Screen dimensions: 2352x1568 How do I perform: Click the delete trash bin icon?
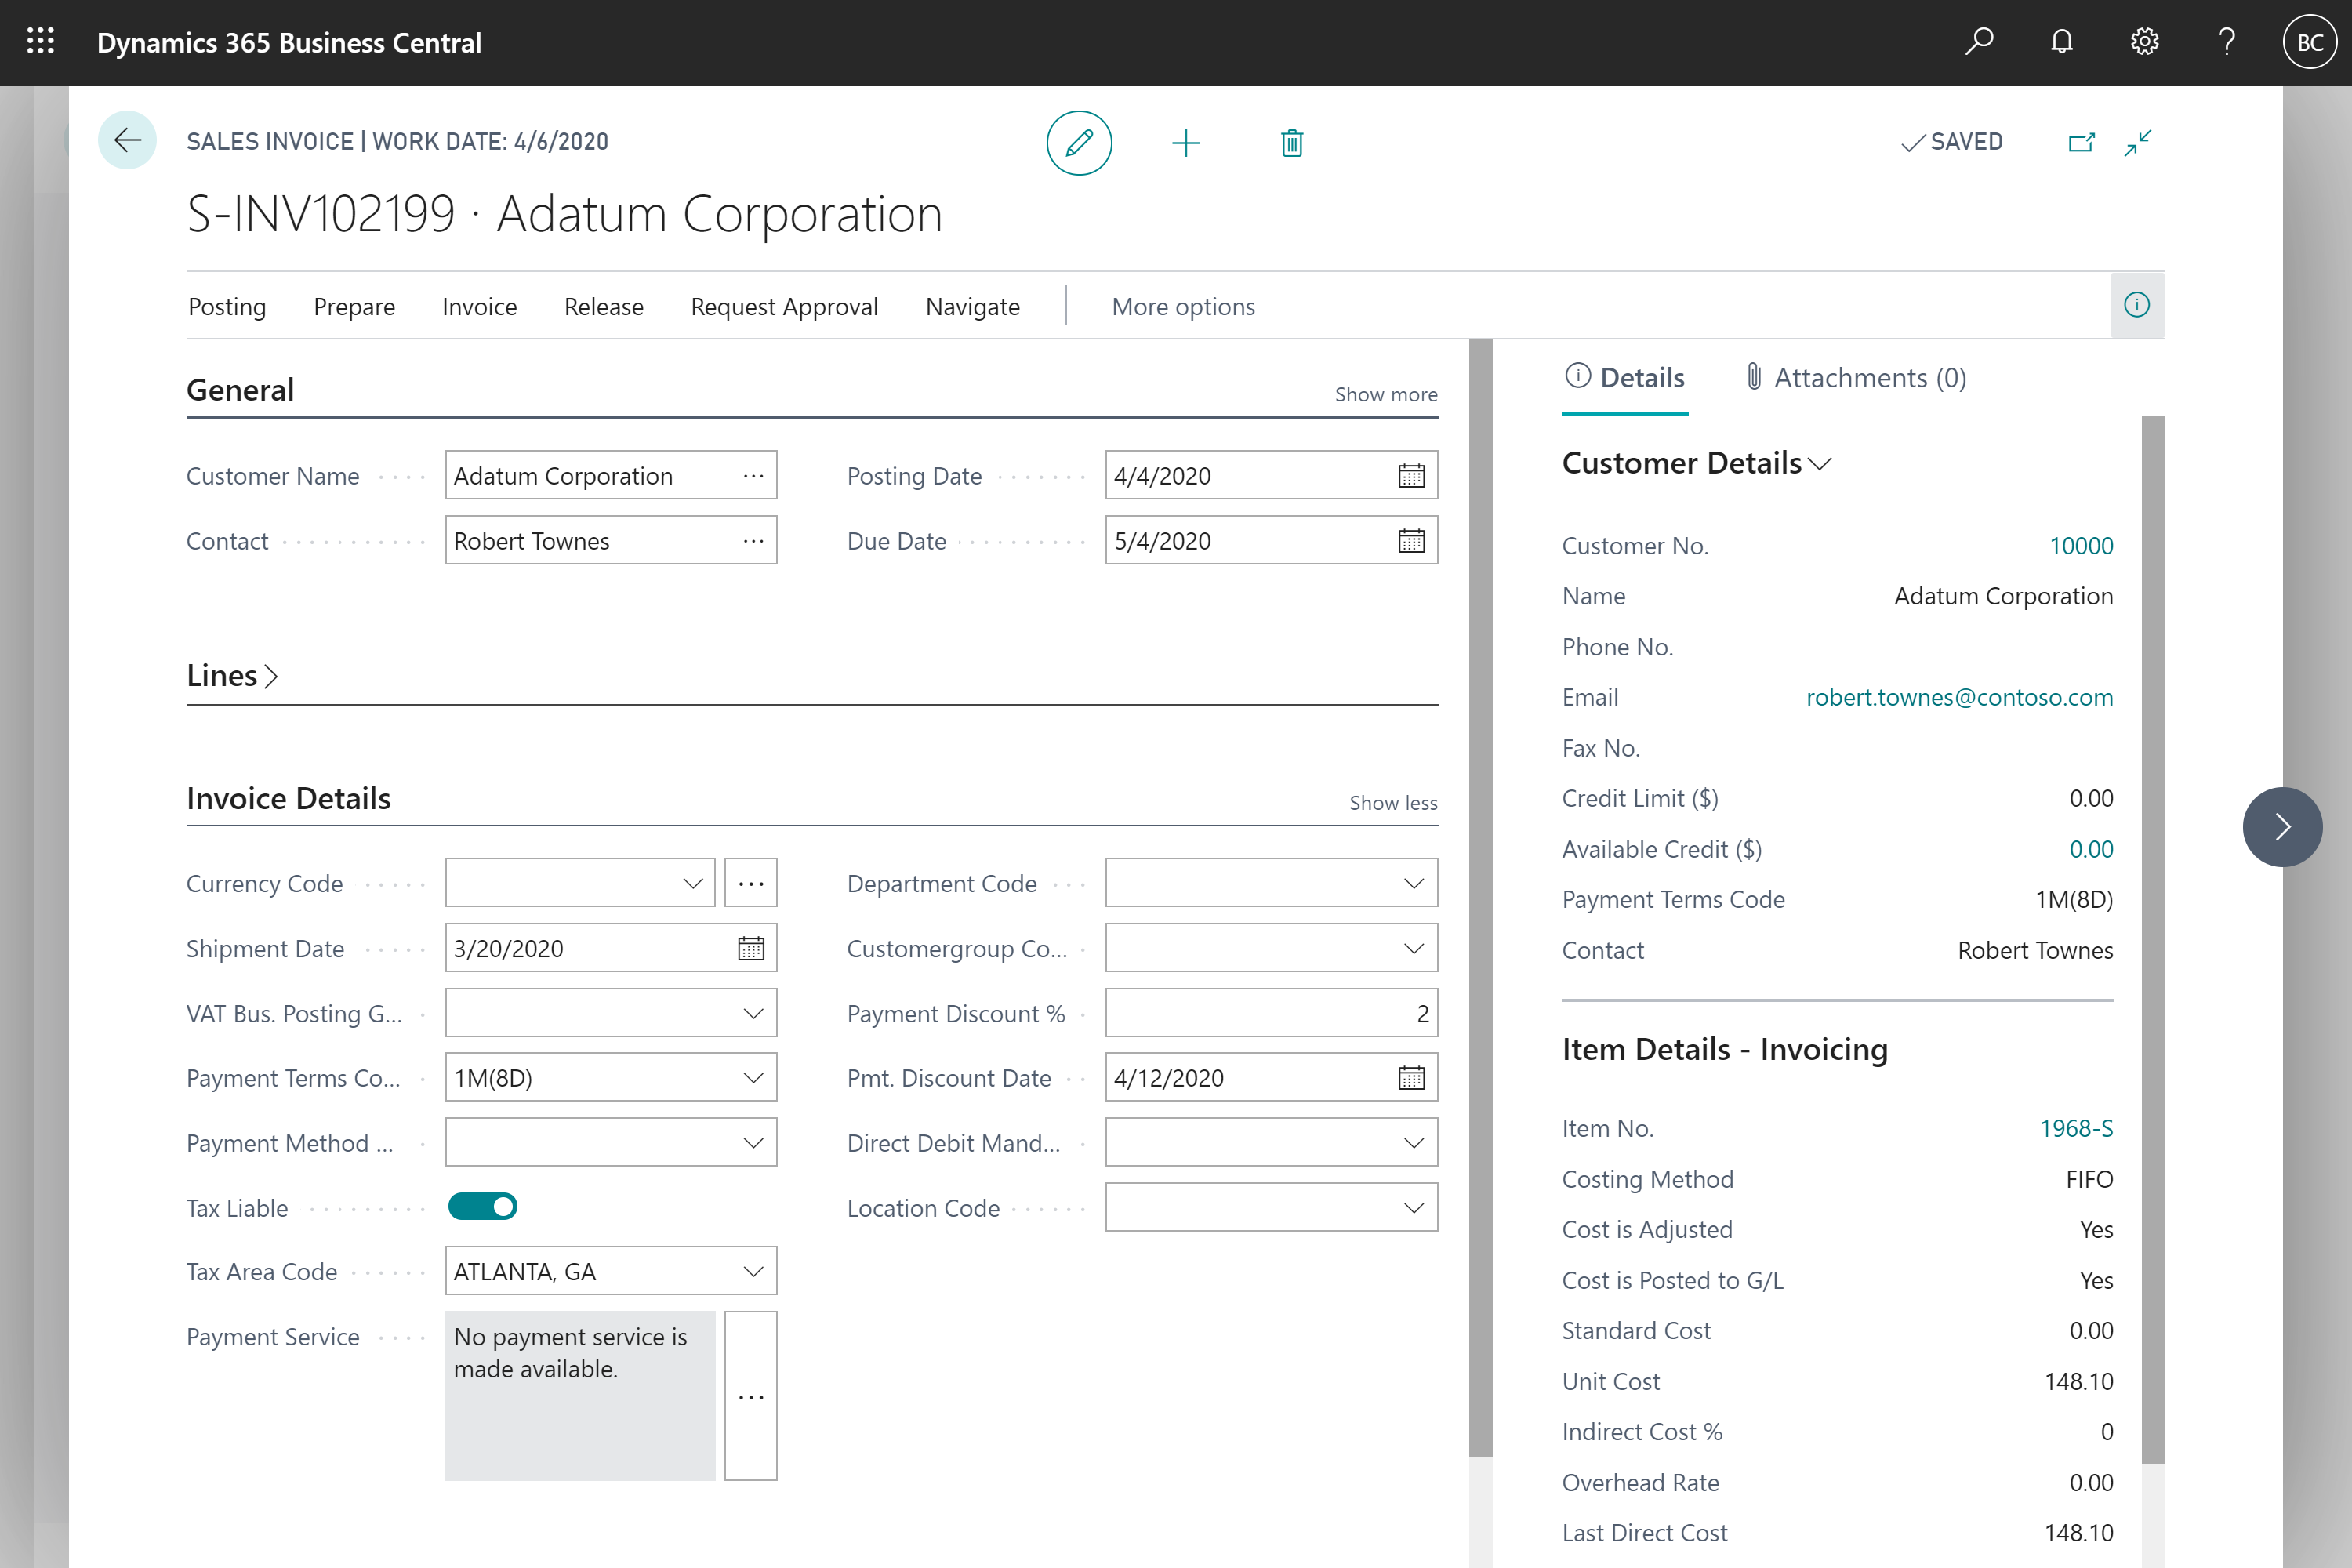[x=1291, y=143]
